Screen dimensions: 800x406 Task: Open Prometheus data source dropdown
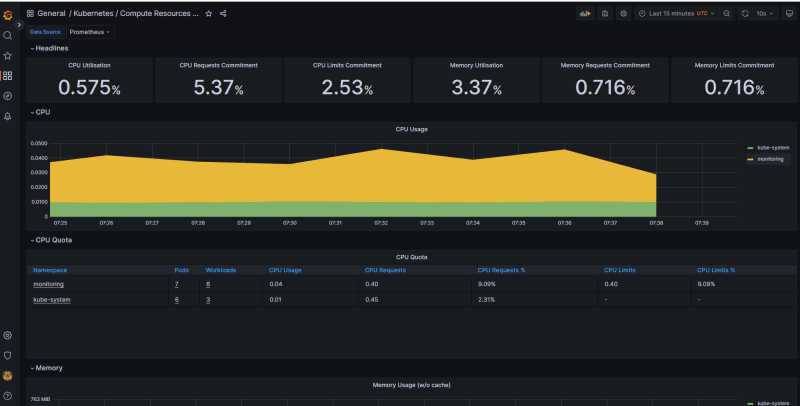[90, 32]
